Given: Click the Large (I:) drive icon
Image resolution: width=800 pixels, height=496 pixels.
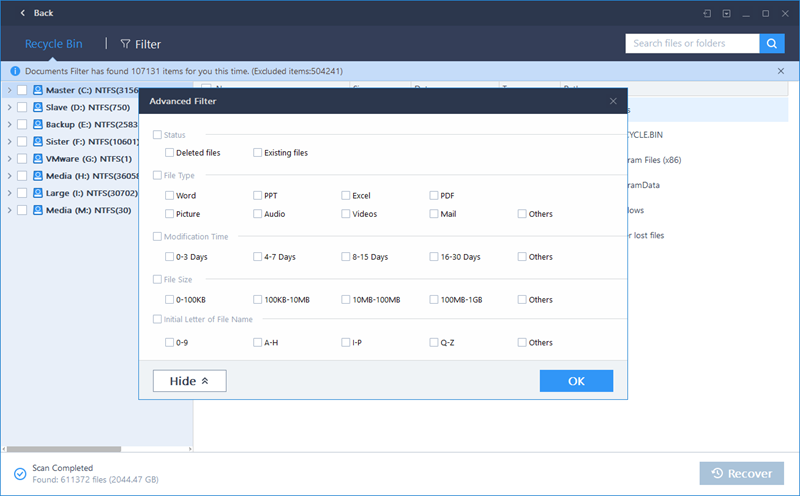Looking at the screenshot, I should (38, 193).
